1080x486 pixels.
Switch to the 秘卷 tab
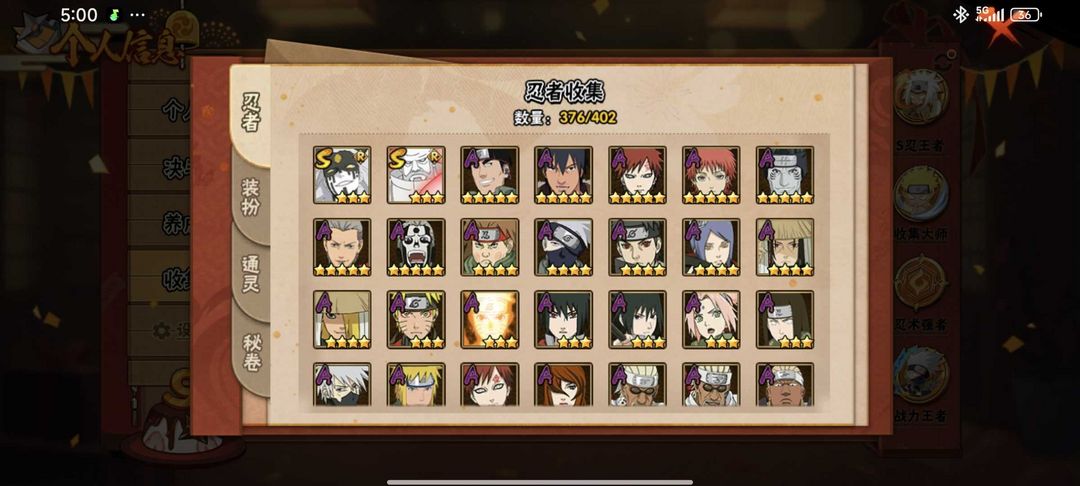tap(251, 352)
